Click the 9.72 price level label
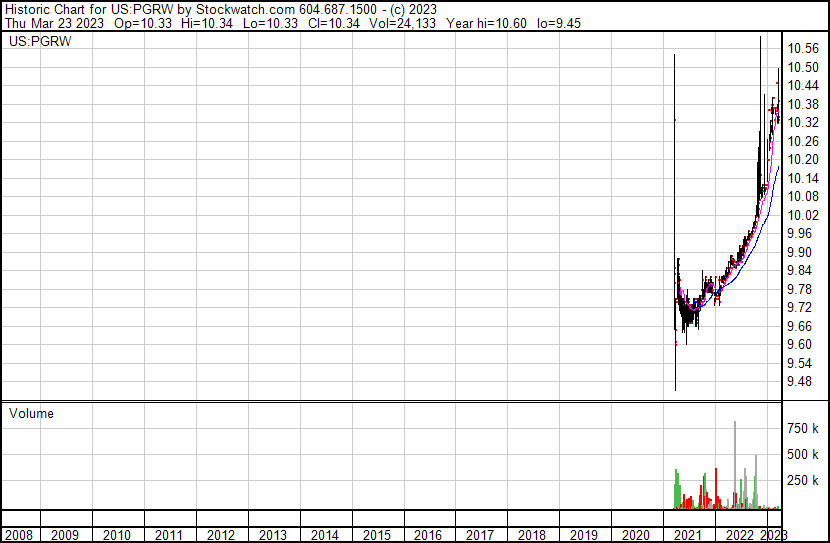This screenshot has width=830, height=543. click(x=803, y=307)
